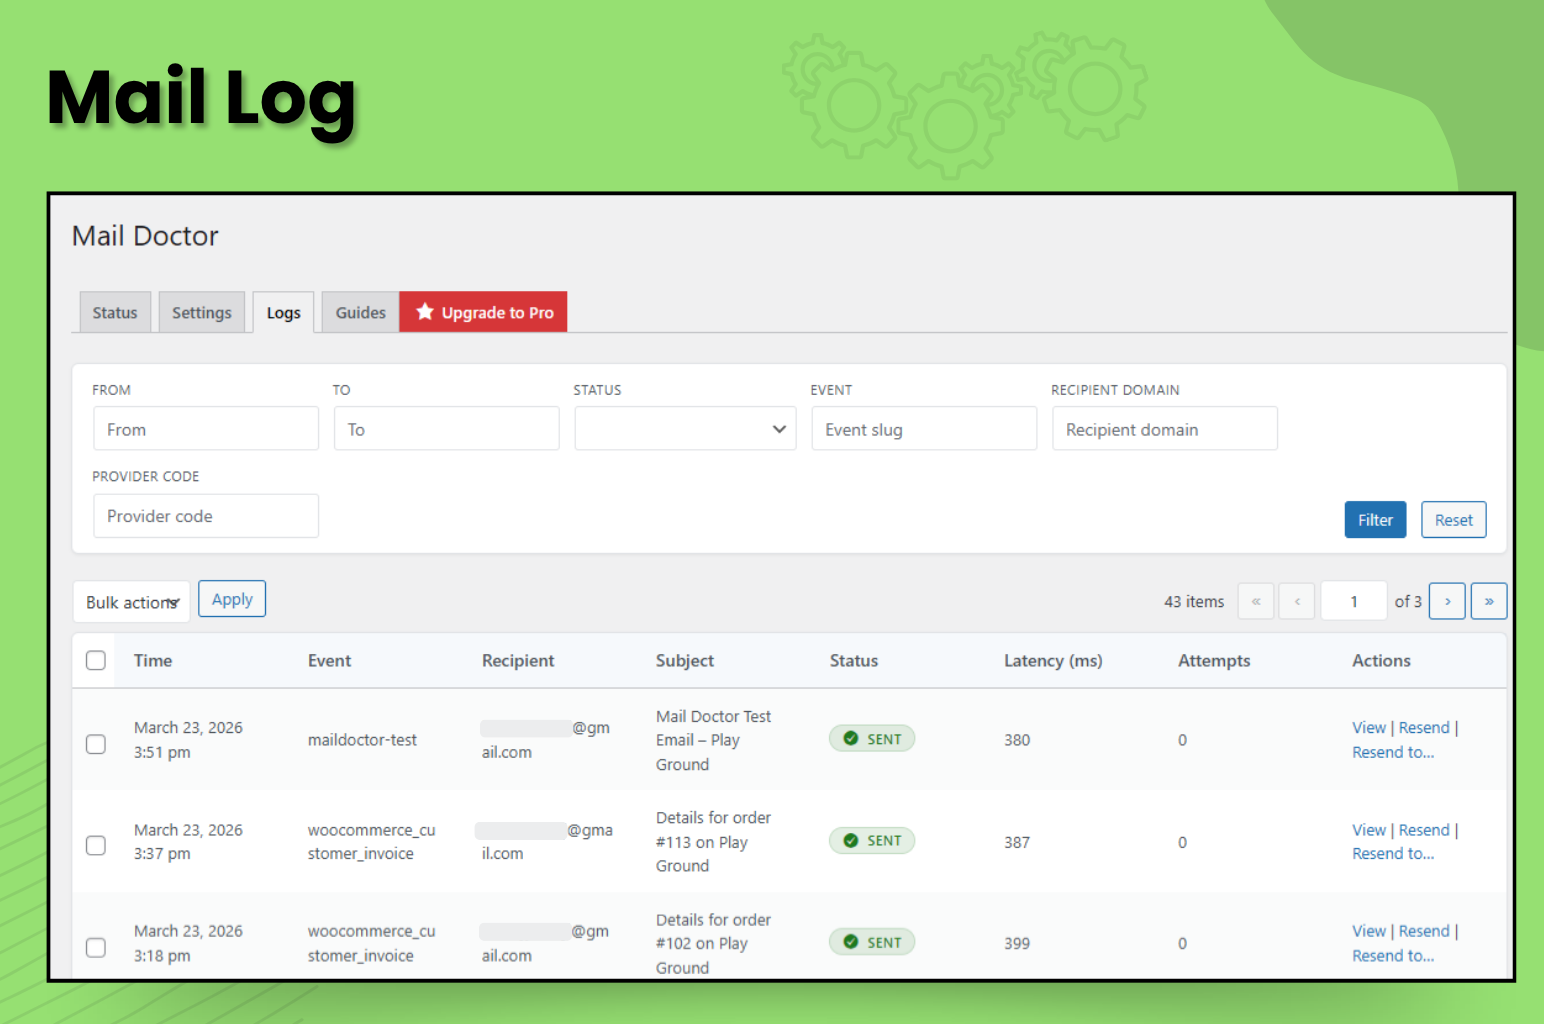Click the SENT badge for order #102
This screenshot has height=1024, width=1544.
tap(871, 941)
